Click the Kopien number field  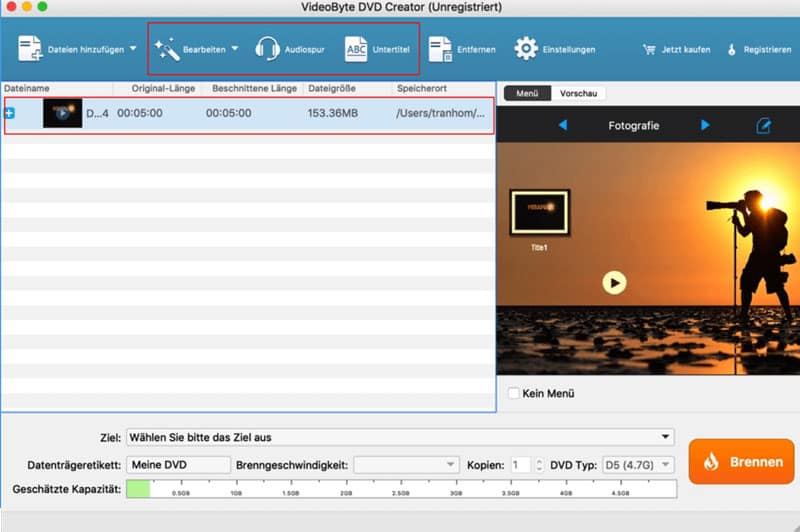click(x=520, y=465)
